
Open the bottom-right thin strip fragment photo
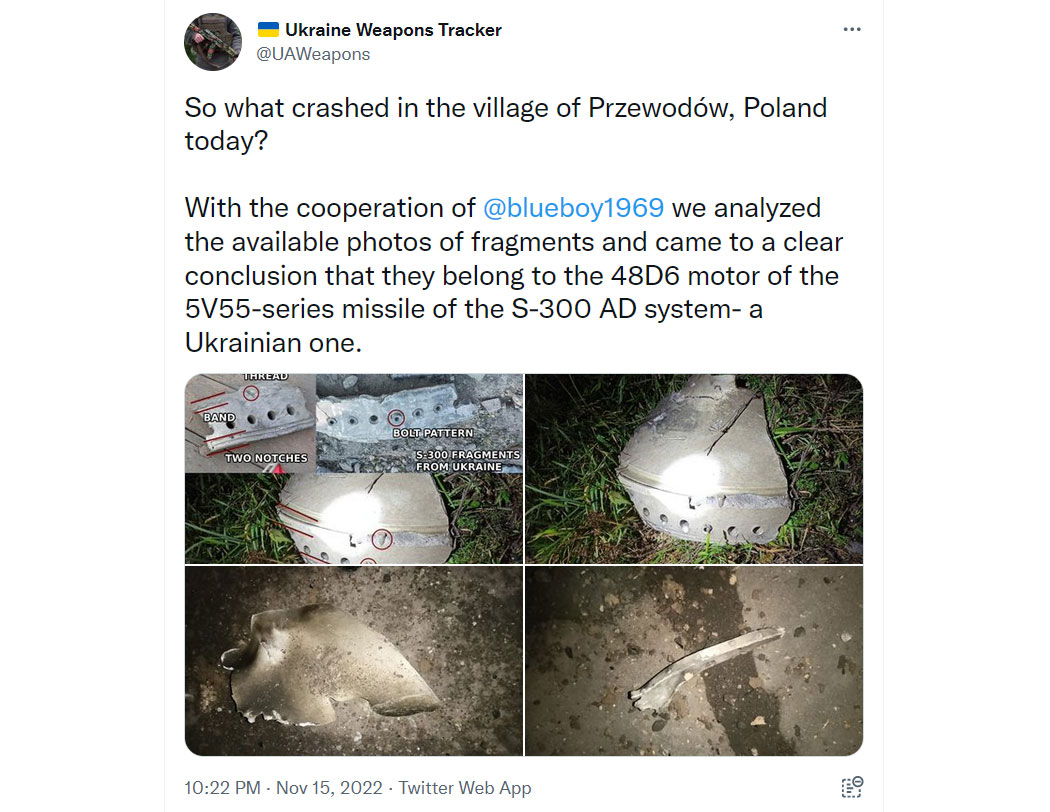pos(694,661)
